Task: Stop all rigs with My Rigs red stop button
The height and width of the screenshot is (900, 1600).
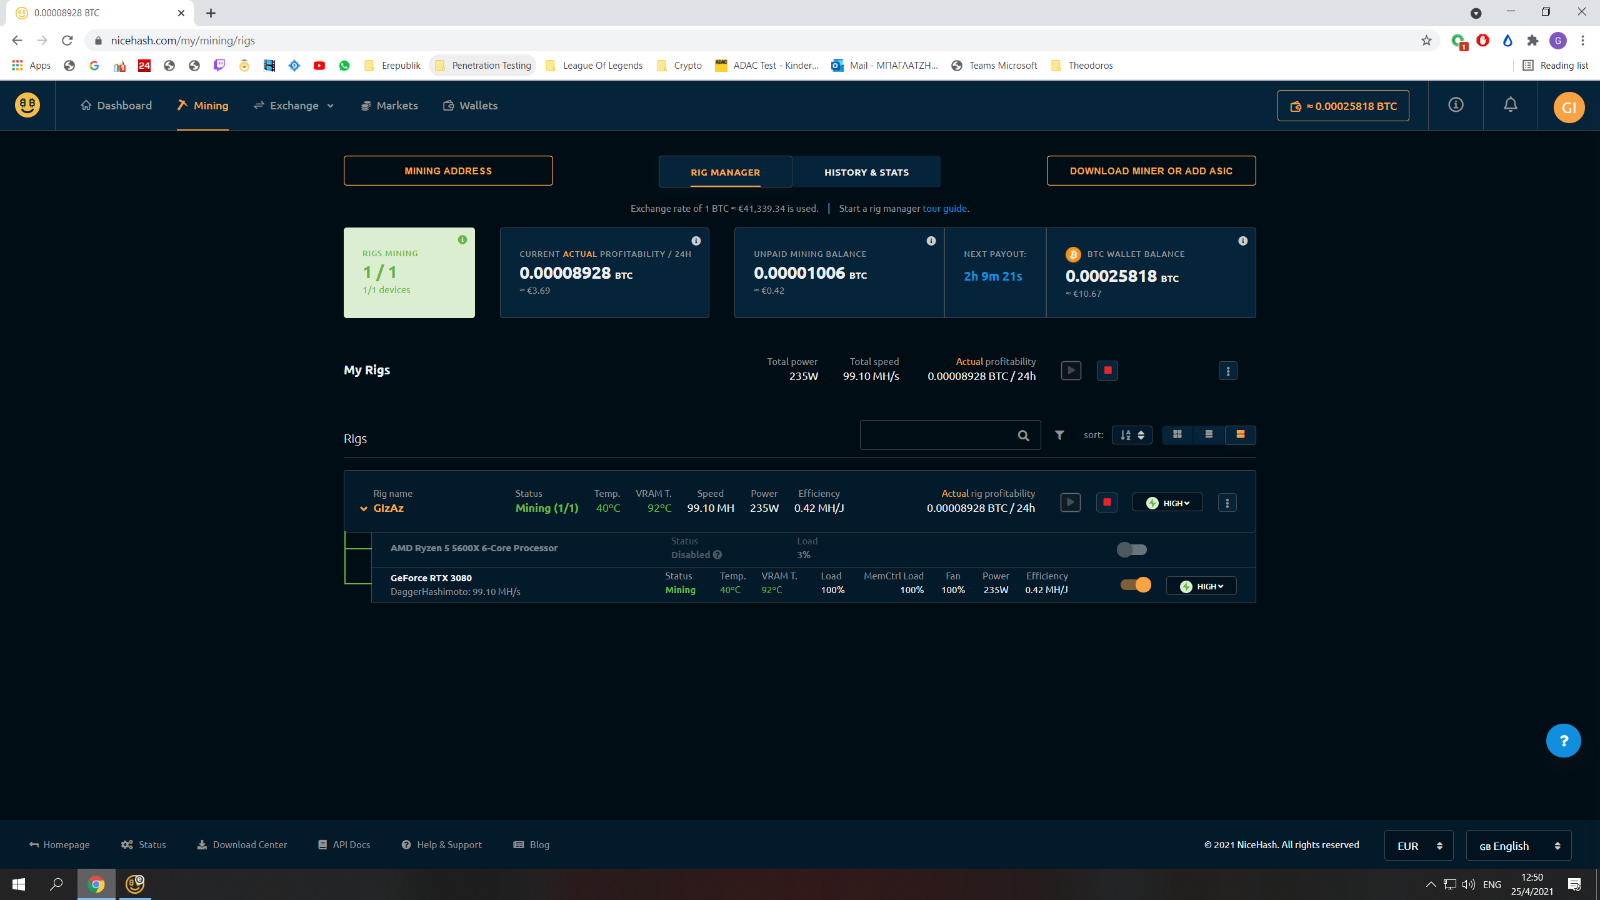Action: [x=1107, y=371]
